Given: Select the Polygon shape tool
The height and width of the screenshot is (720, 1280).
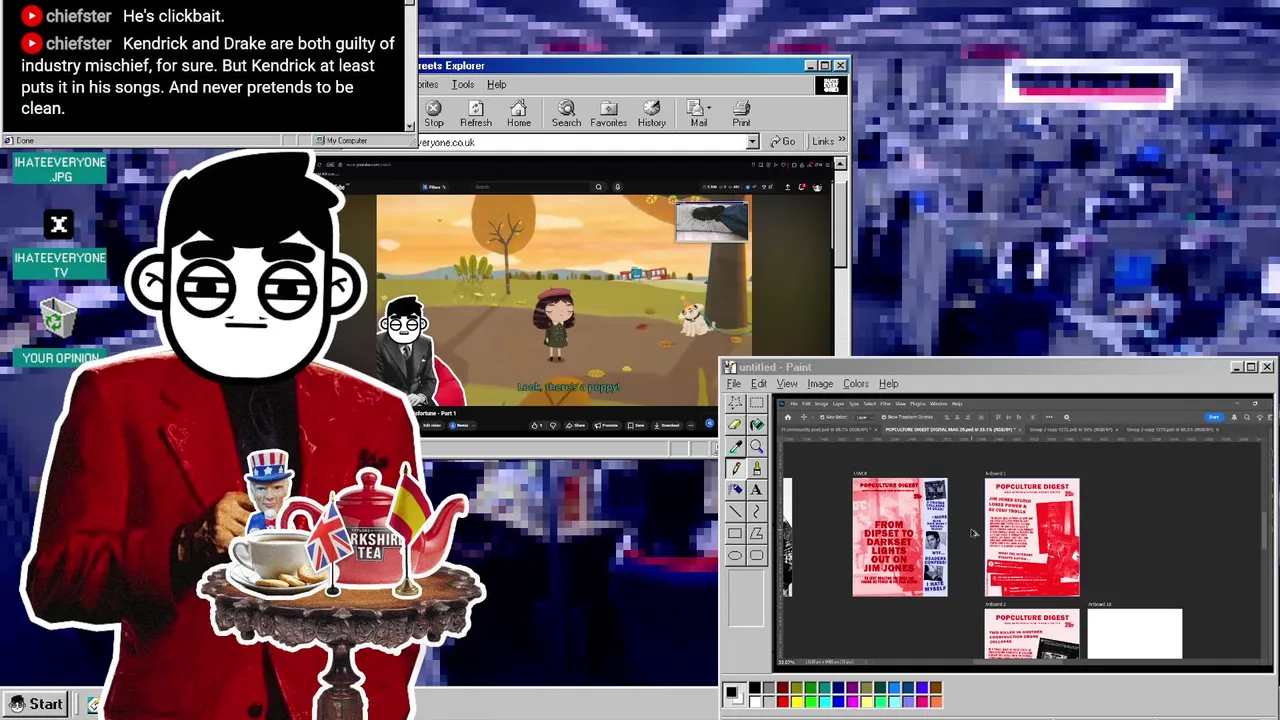Looking at the screenshot, I should tap(756, 534).
